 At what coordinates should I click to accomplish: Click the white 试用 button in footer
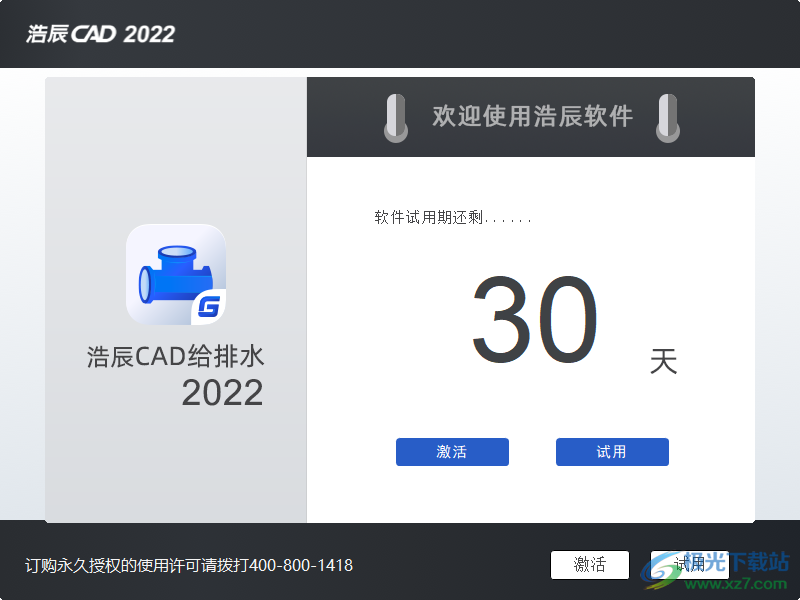[x=690, y=564]
